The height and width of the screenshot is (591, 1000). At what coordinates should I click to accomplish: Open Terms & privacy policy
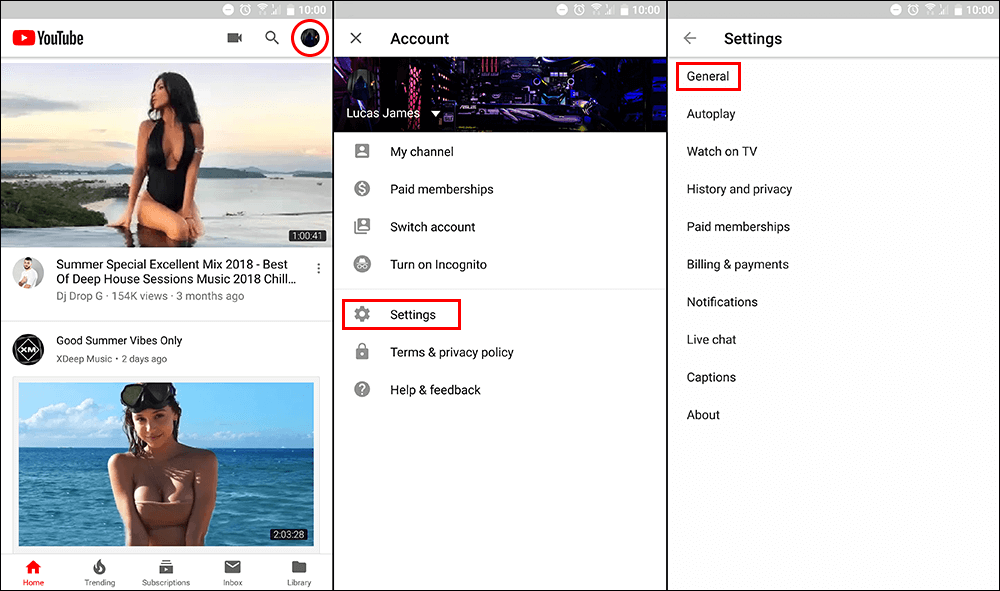pyautogui.click(x=452, y=352)
